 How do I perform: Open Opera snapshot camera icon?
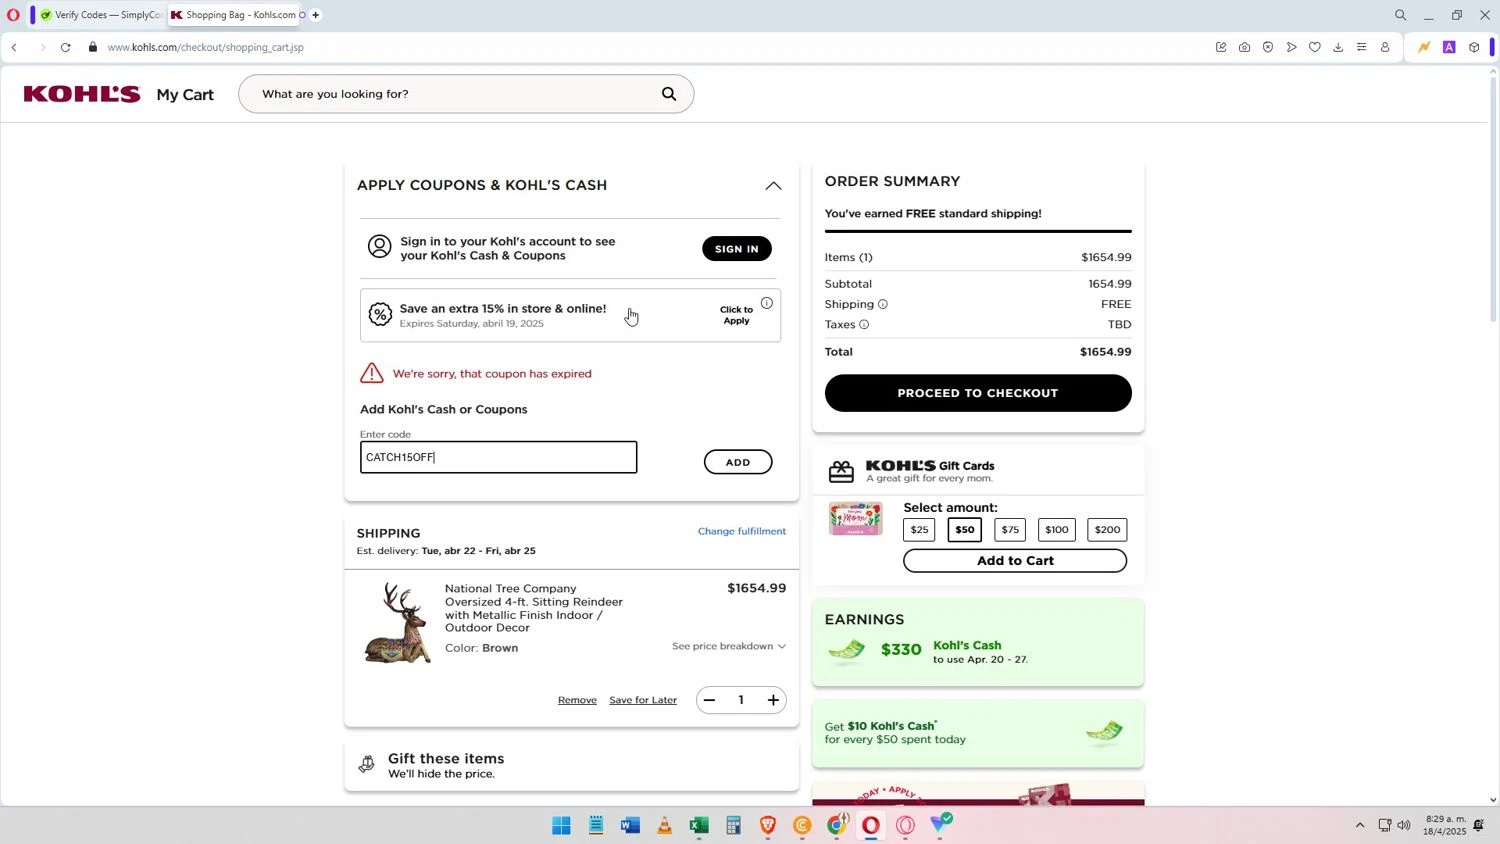1244,47
